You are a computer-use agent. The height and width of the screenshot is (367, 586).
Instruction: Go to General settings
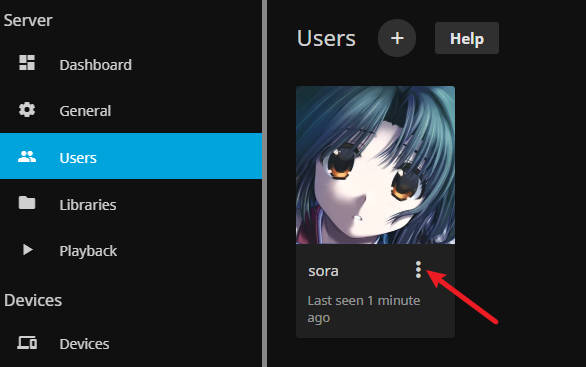131,110
